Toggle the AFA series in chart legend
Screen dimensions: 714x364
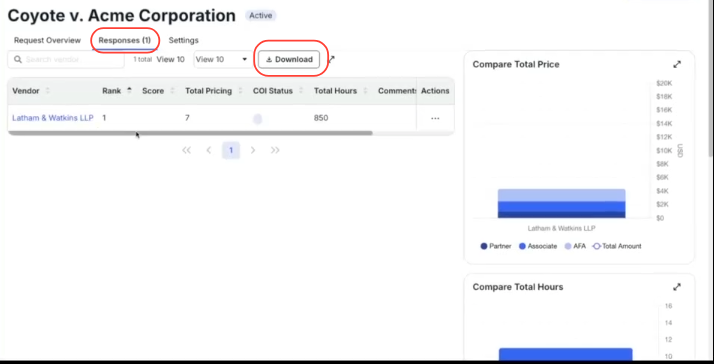(575, 246)
